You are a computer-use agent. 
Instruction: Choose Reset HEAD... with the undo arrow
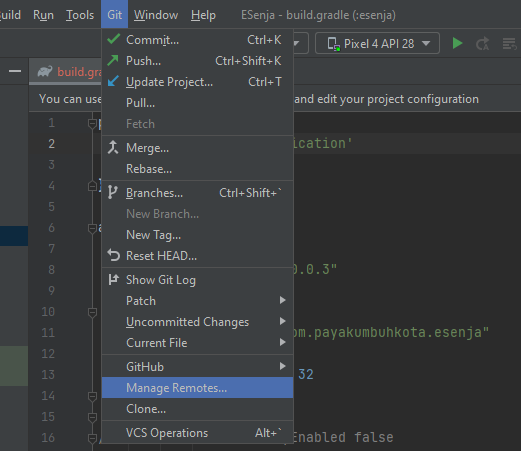tap(197, 256)
